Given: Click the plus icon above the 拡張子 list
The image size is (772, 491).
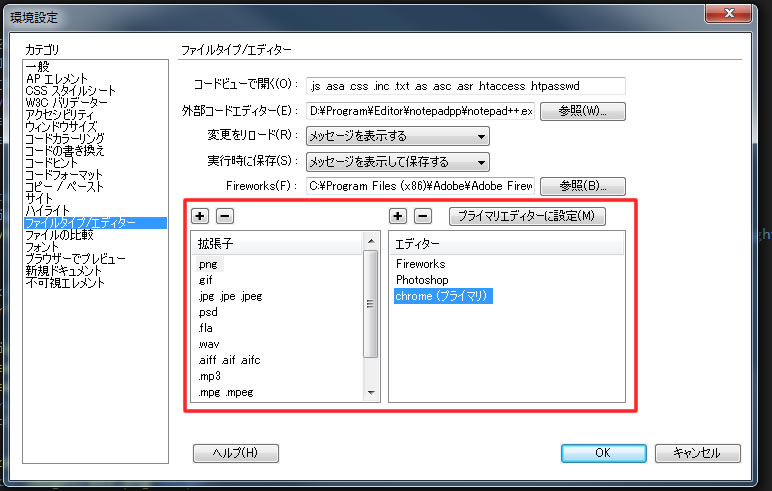Looking at the screenshot, I should click(199, 215).
